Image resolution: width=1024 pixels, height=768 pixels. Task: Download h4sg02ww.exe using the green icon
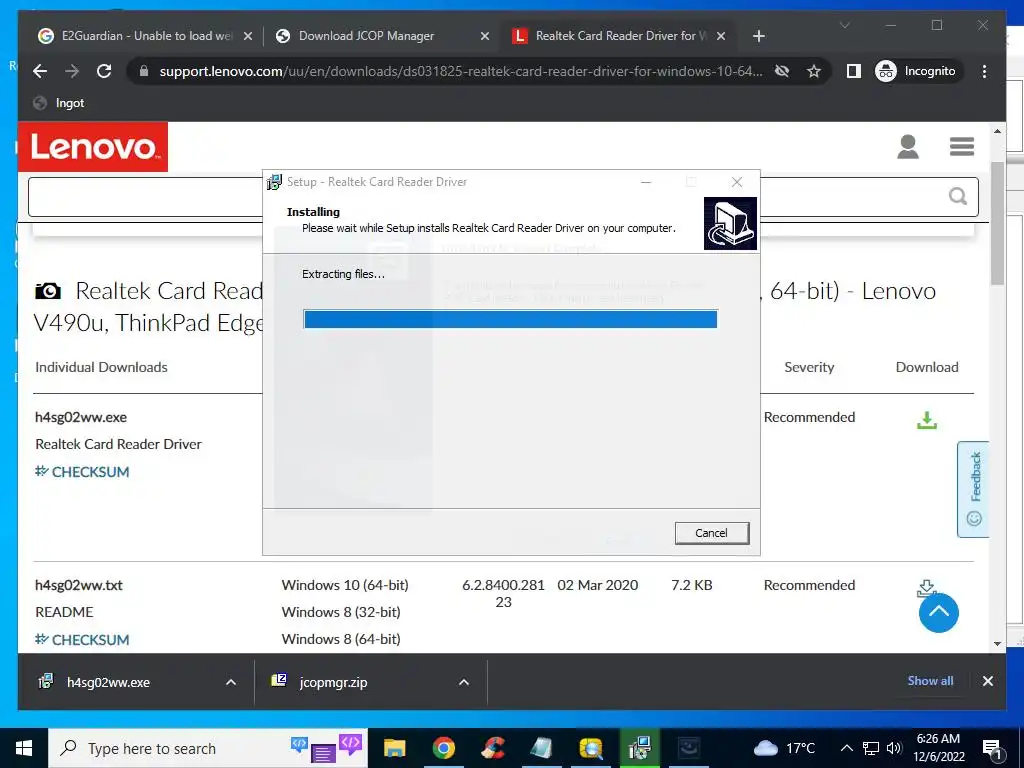(x=927, y=420)
